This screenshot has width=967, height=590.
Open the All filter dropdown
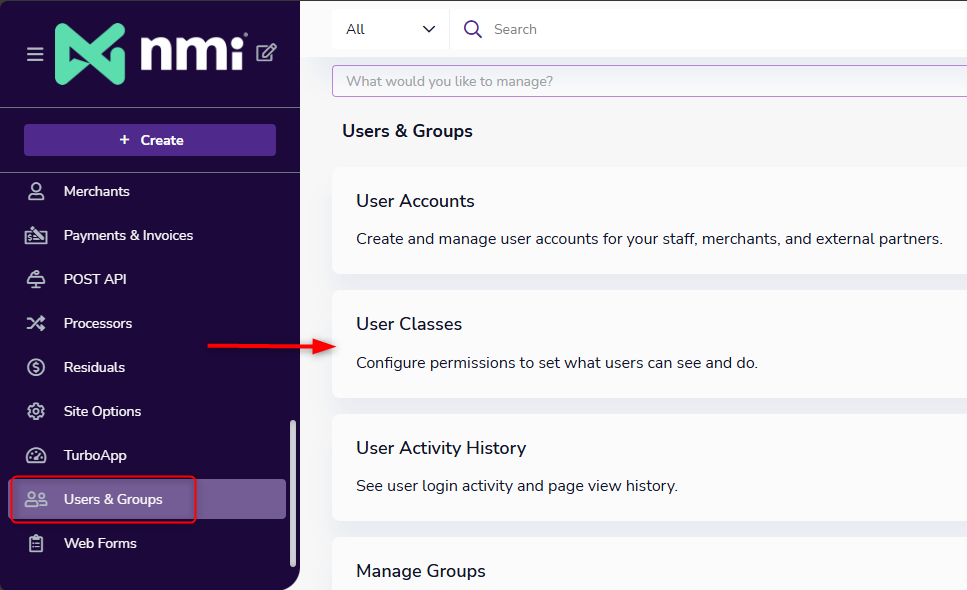click(390, 29)
